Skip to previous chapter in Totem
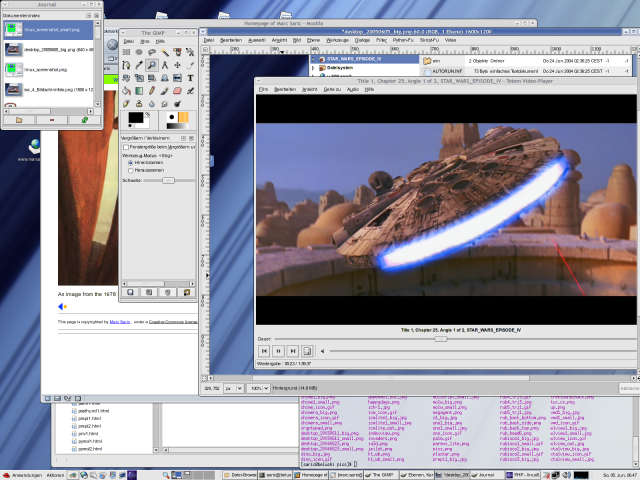The height and width of the screenshot is (480, 640). pyautogui.click(x=264, y=351)
